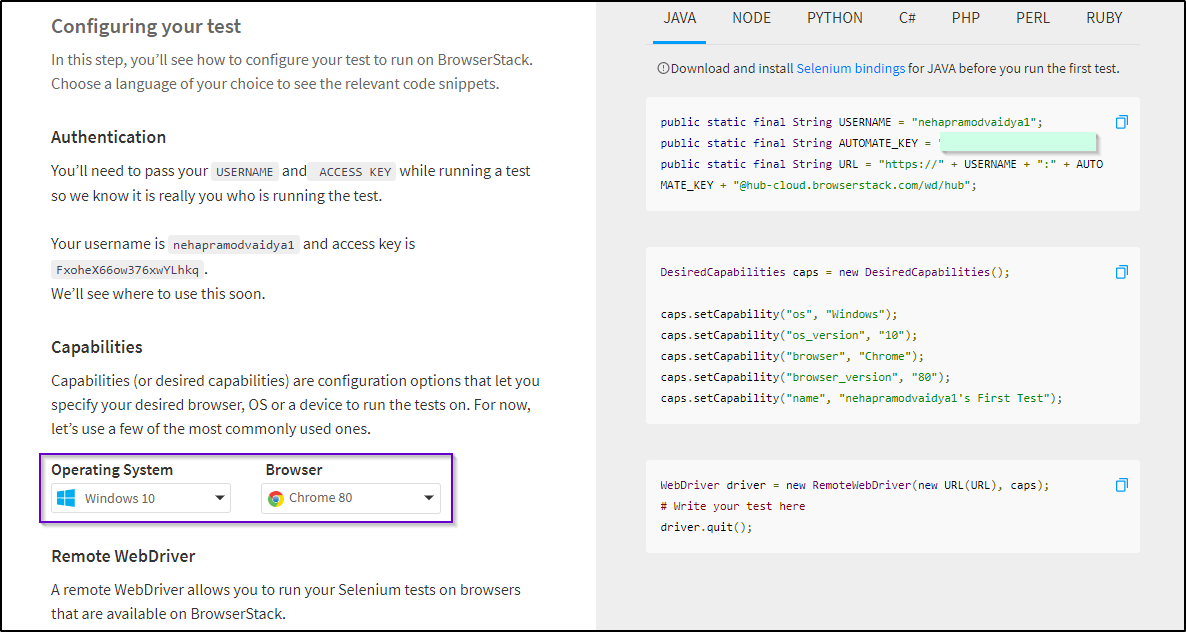Switch to the NODE tab

tap(751, 17)
